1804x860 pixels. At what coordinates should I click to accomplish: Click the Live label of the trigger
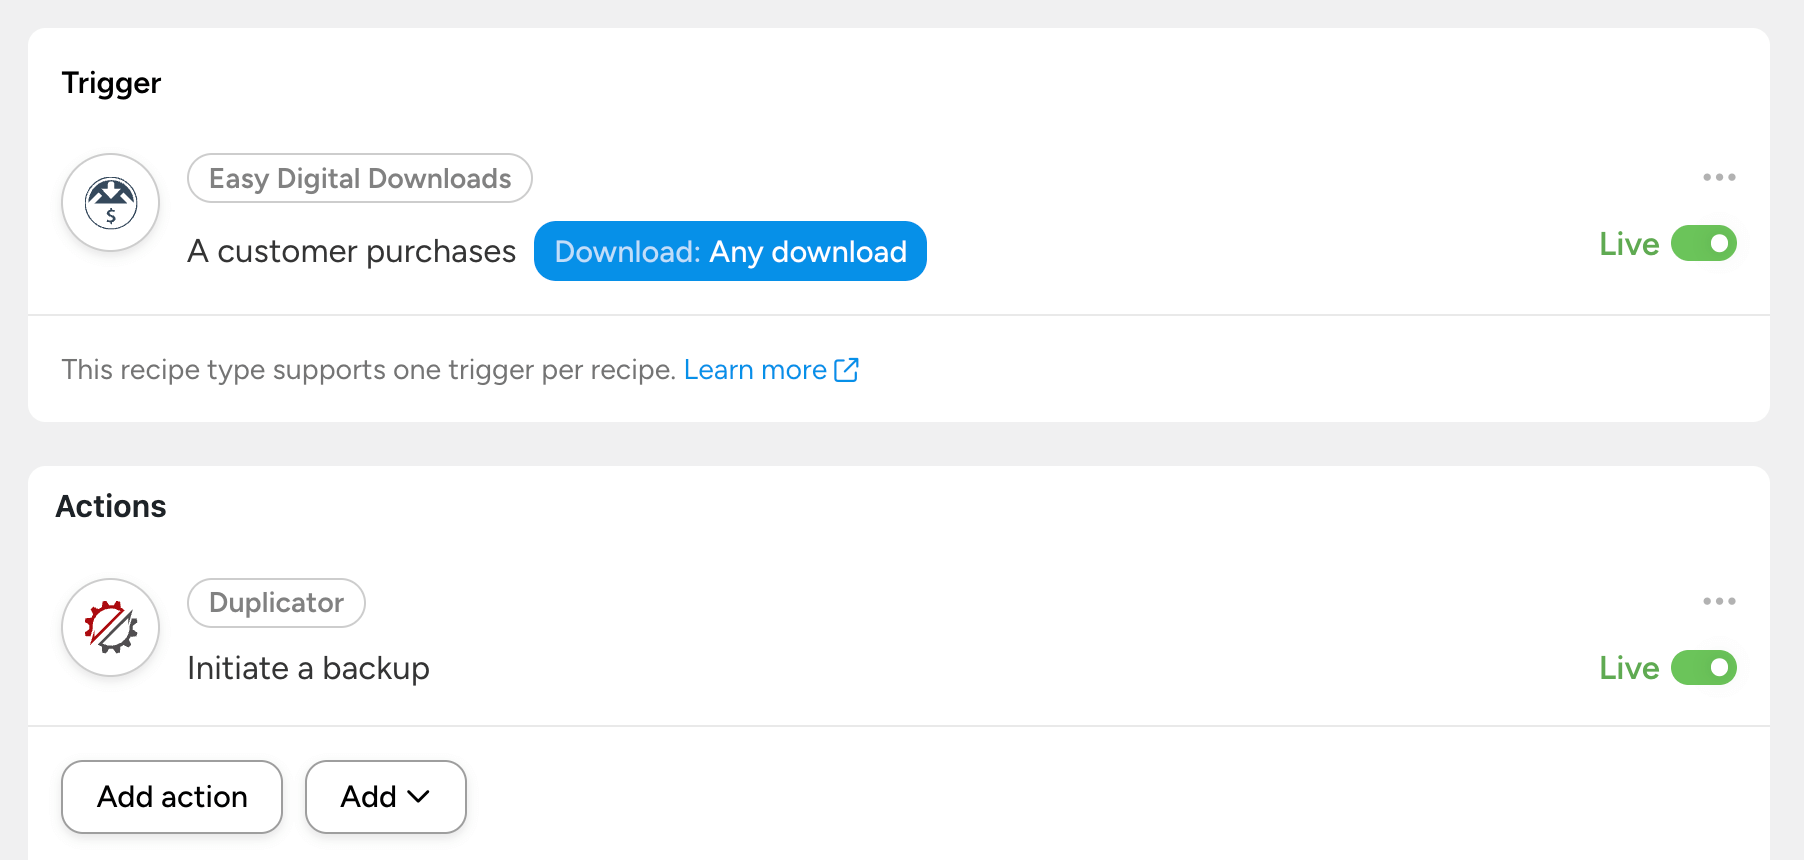1628,244
